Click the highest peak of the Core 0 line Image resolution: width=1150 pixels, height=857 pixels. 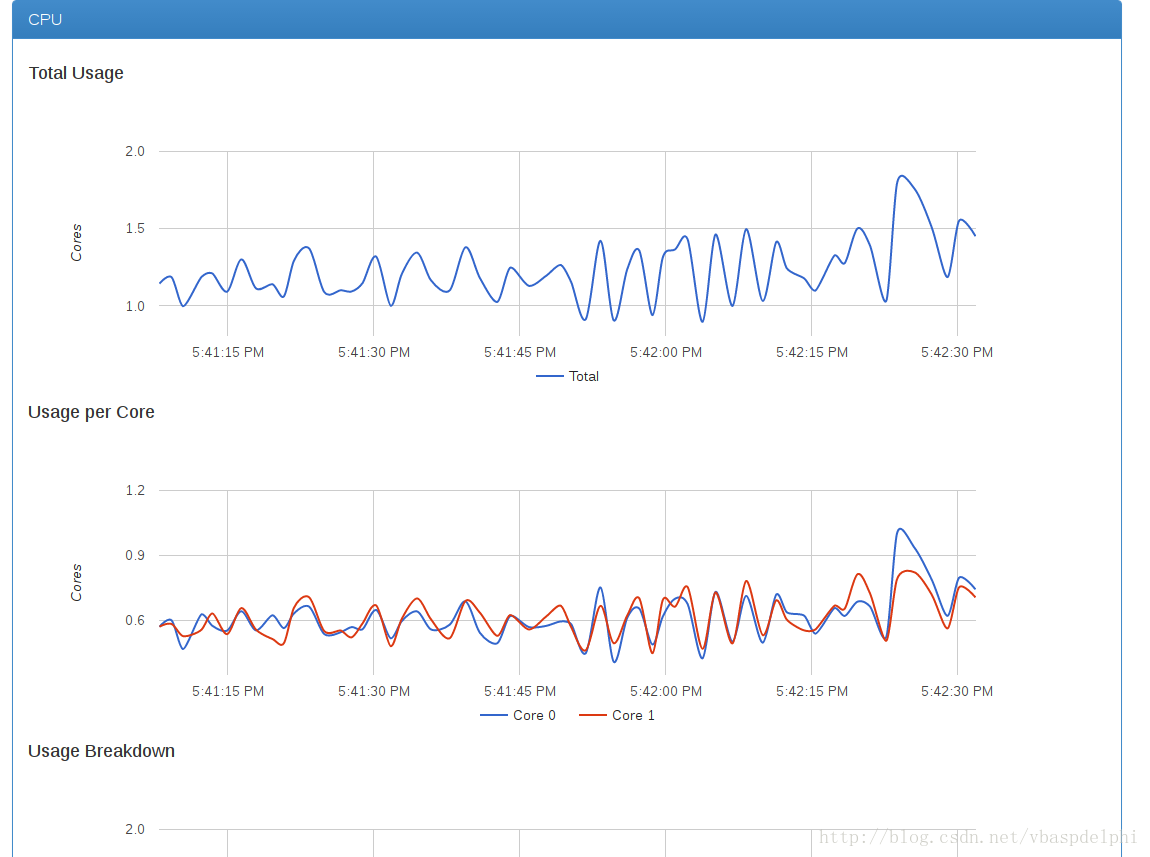(x=900, y=529)
